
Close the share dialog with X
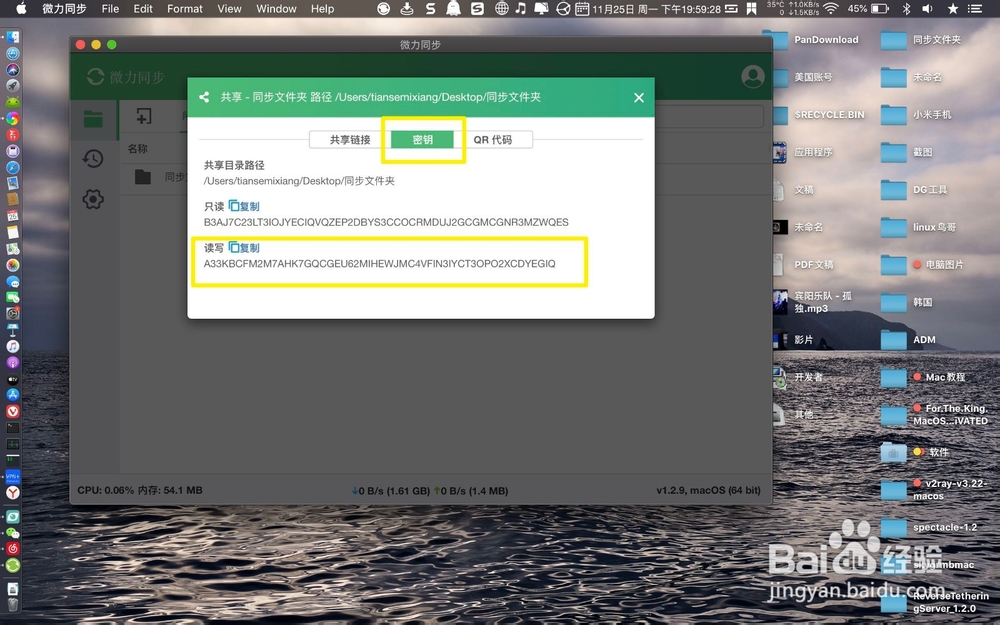point(638,98)
